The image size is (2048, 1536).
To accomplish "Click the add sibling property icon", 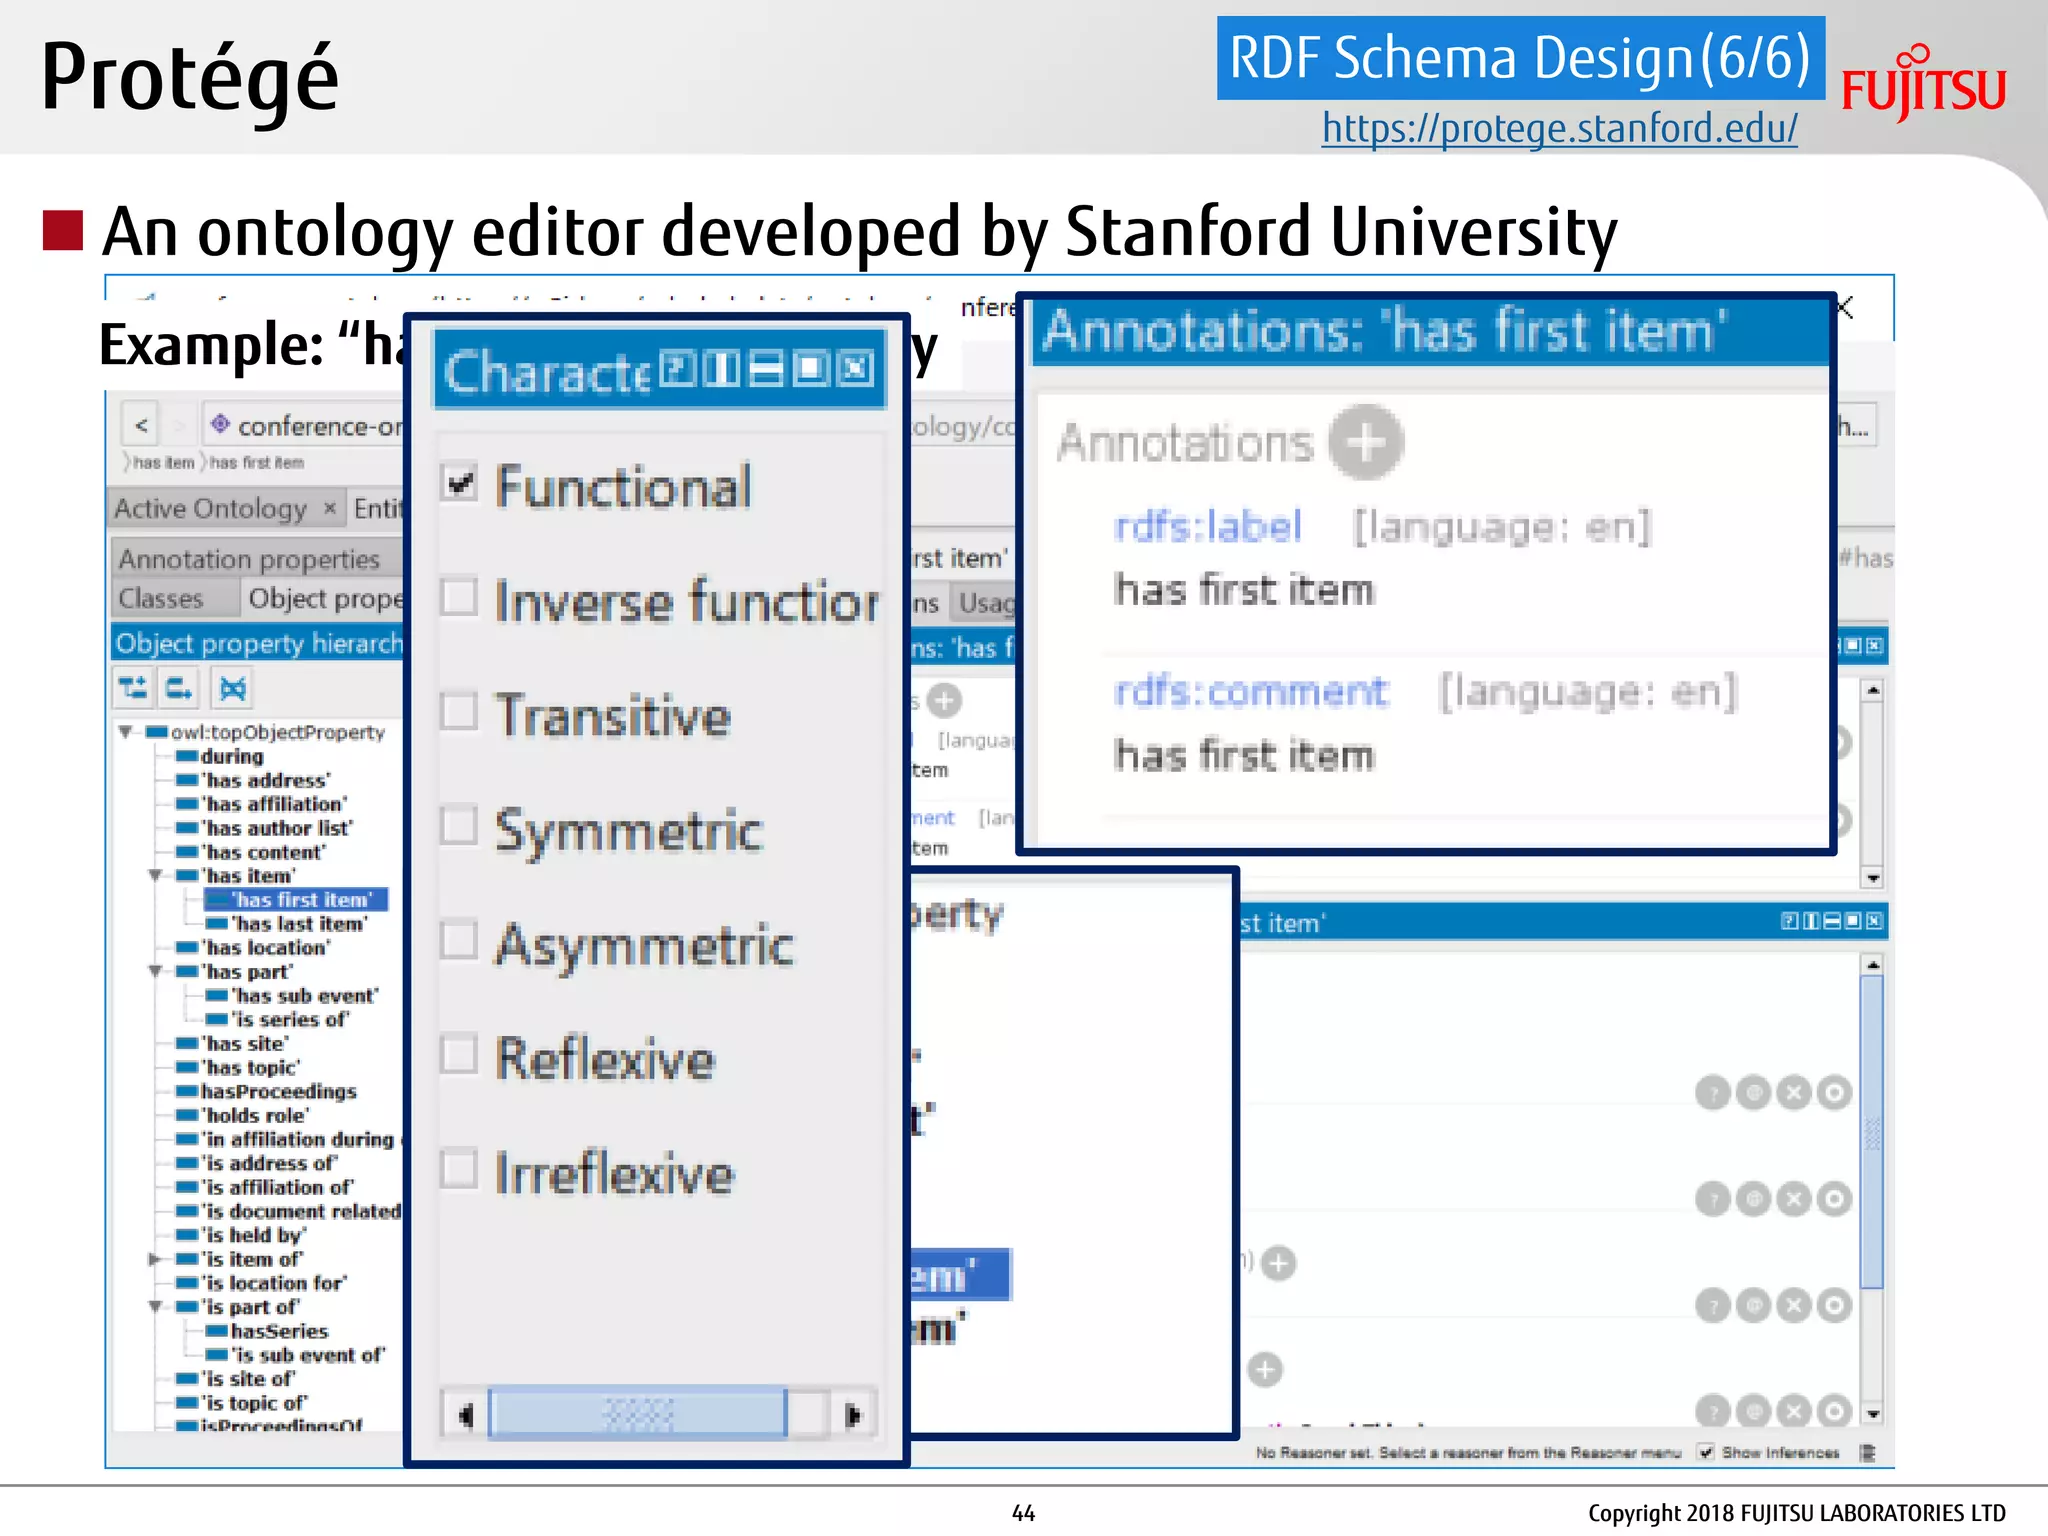I will click(x=180, y=688).
